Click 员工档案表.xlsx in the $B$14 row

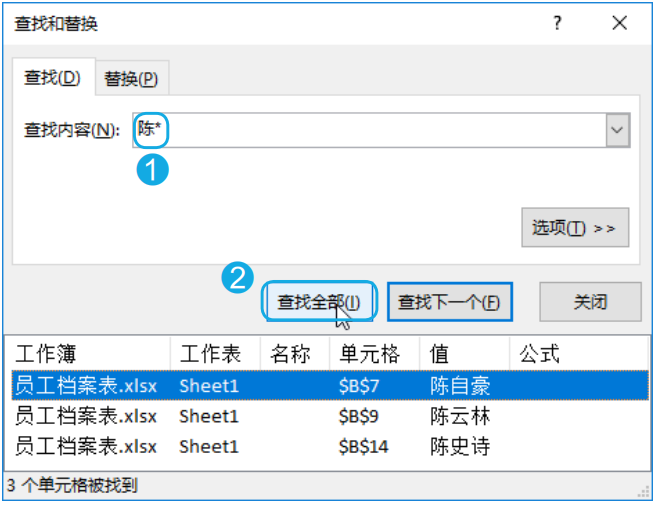click(x=86, y=447)
